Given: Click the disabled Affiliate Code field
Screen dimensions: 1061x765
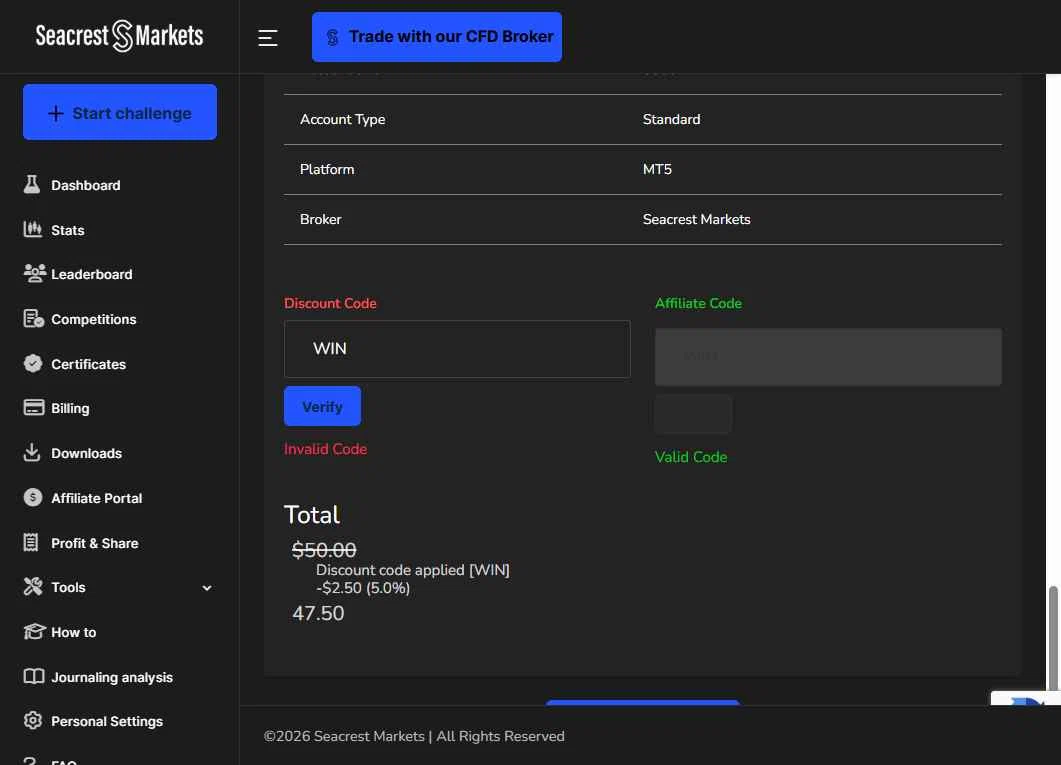Looking at the screenshot, I should tap(828, 357).
